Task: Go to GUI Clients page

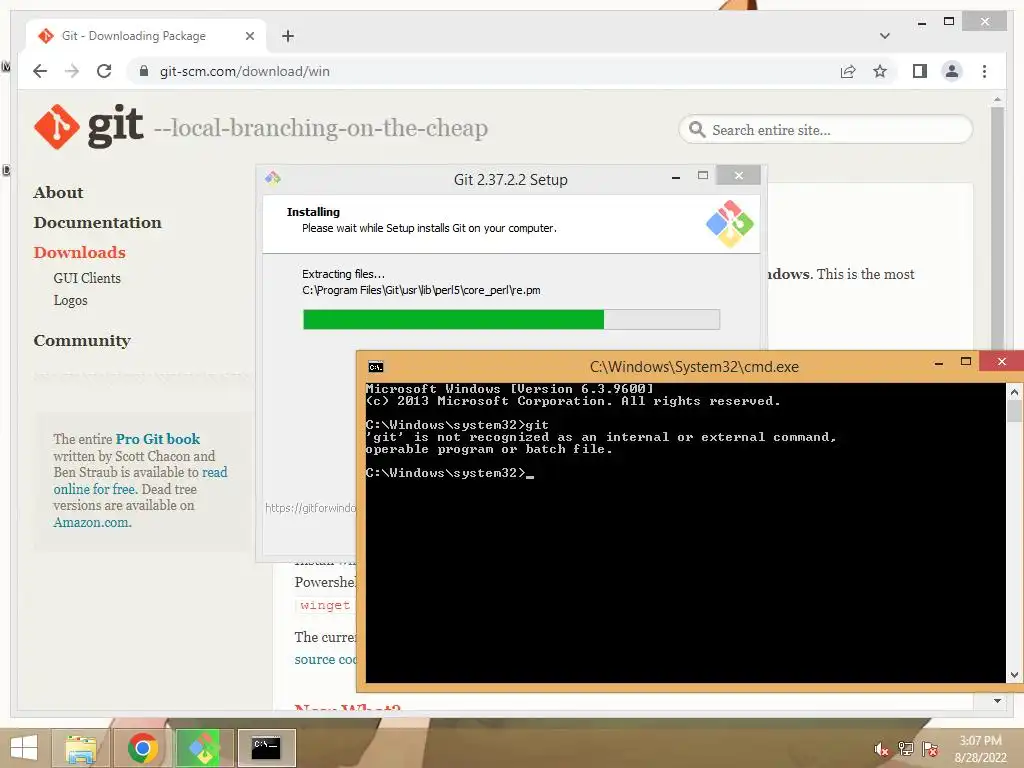Action: (x=87, y=278)
